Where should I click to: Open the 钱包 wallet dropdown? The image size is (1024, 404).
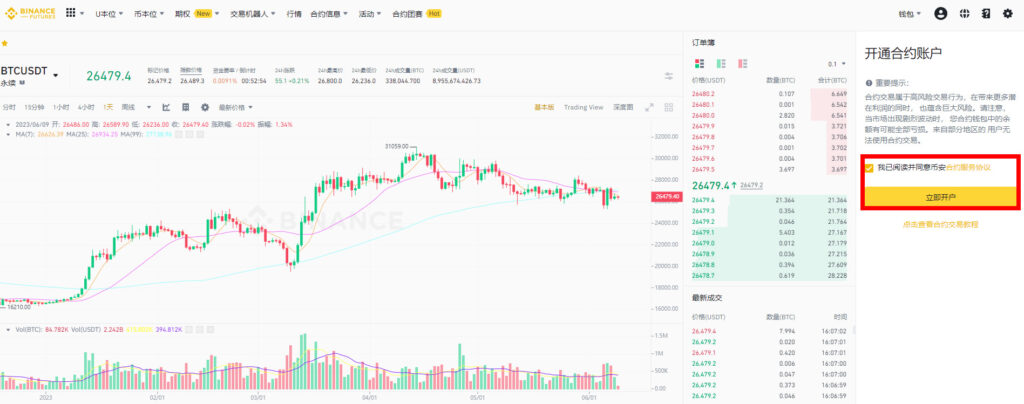click(909, 14)
